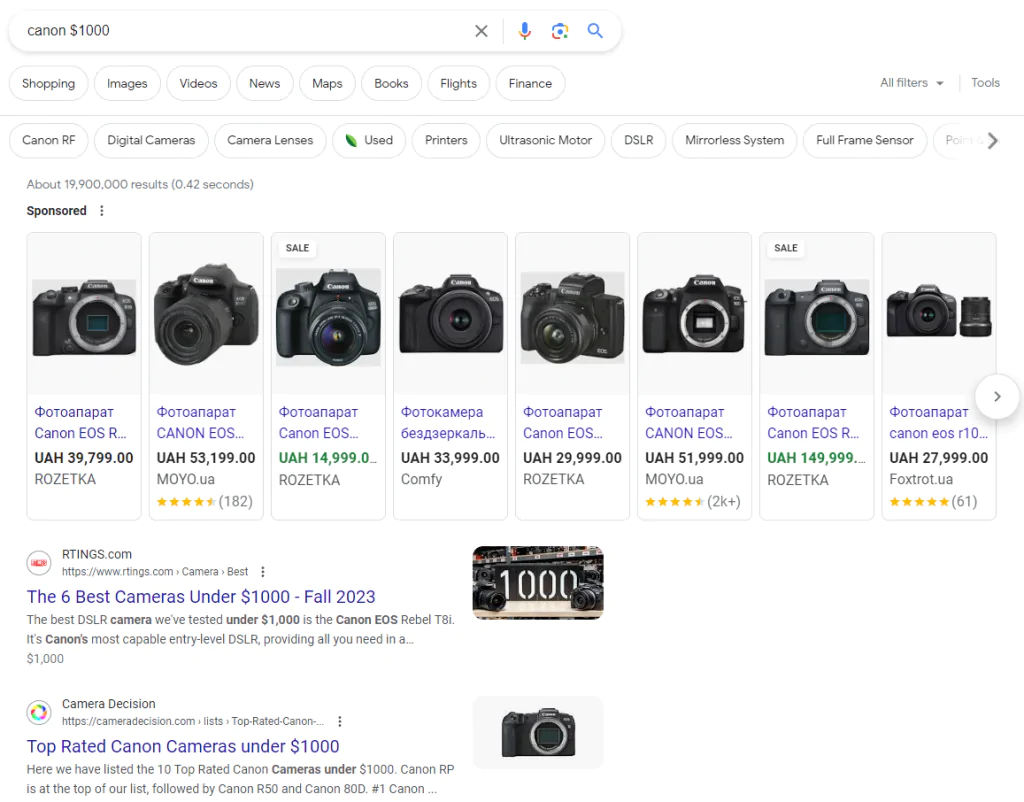Screen dimensions: 1024x802
Task: Show more filter chips with right chevron
Action: 993,140
